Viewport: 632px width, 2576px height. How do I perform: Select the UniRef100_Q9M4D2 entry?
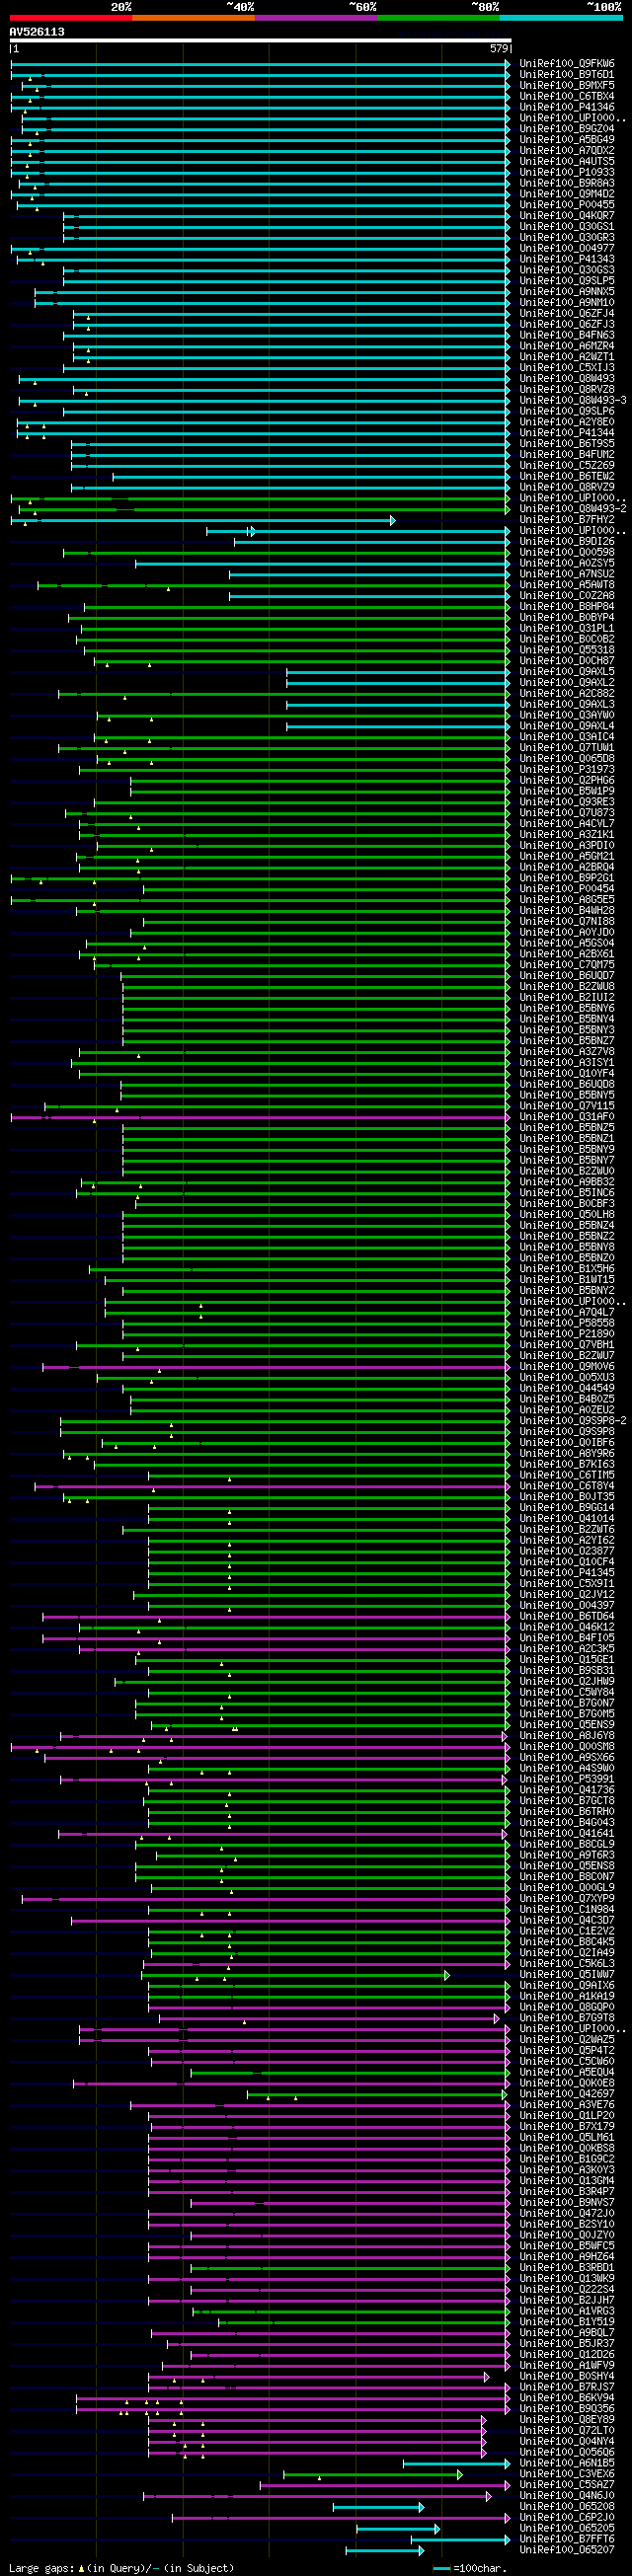coord(567,194)
